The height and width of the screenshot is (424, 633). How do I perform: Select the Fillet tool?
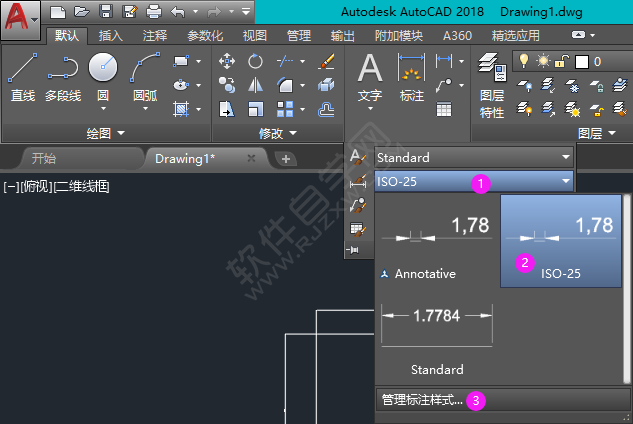(x=285, y=85)
